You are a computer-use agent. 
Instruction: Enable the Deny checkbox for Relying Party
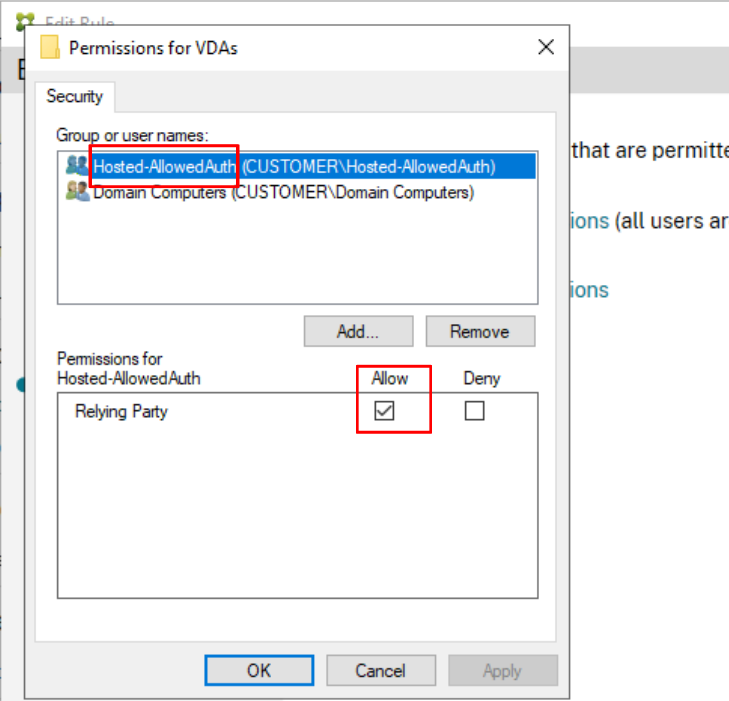pyautogui.click(x=474, y=411)
